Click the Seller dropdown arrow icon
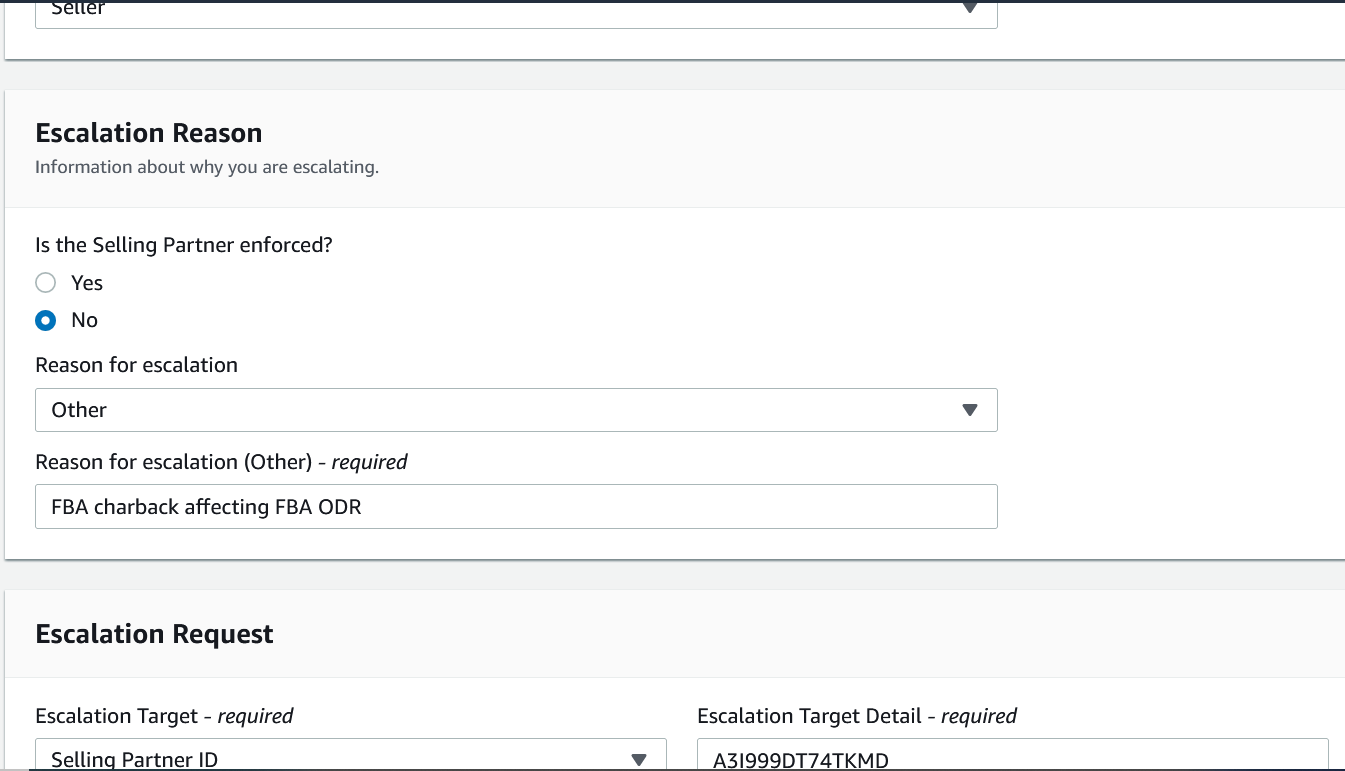1345x771 pixels. [x=968, y=8]
